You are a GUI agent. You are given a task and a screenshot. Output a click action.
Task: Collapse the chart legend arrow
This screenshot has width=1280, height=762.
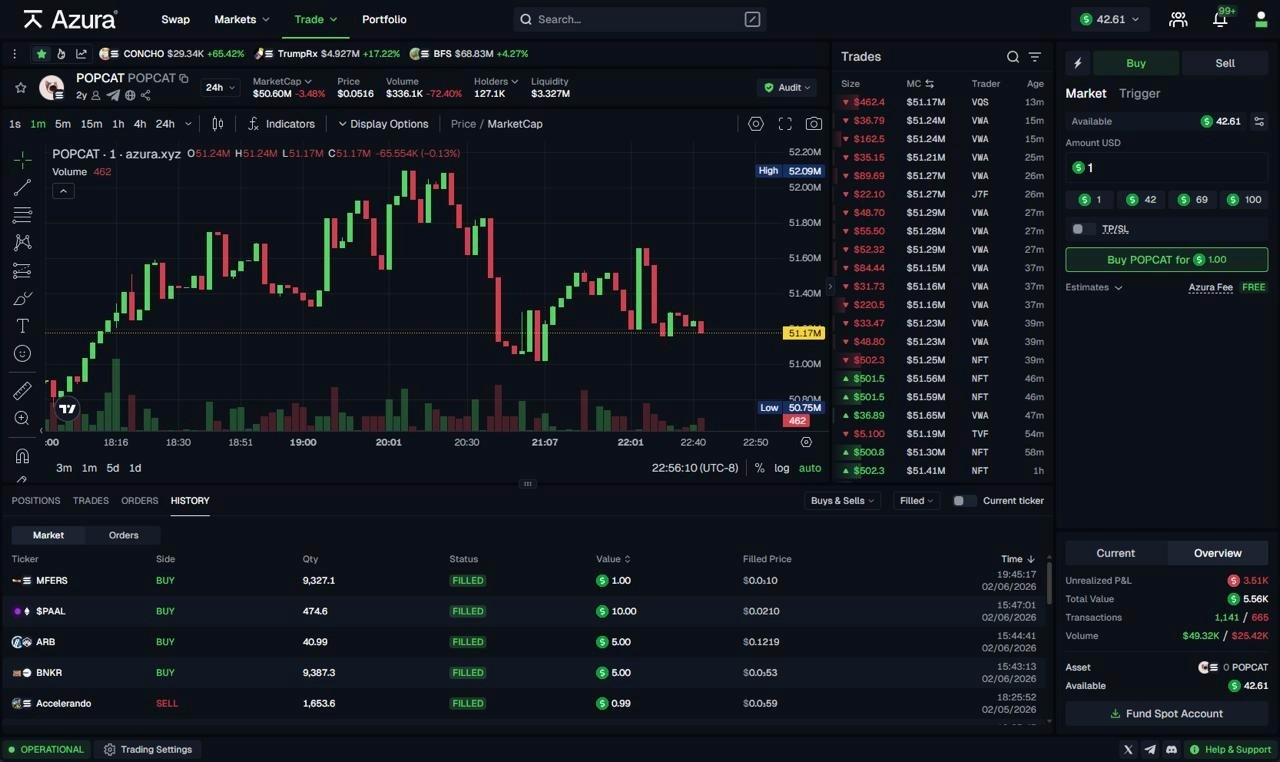[x=63, y=191]
